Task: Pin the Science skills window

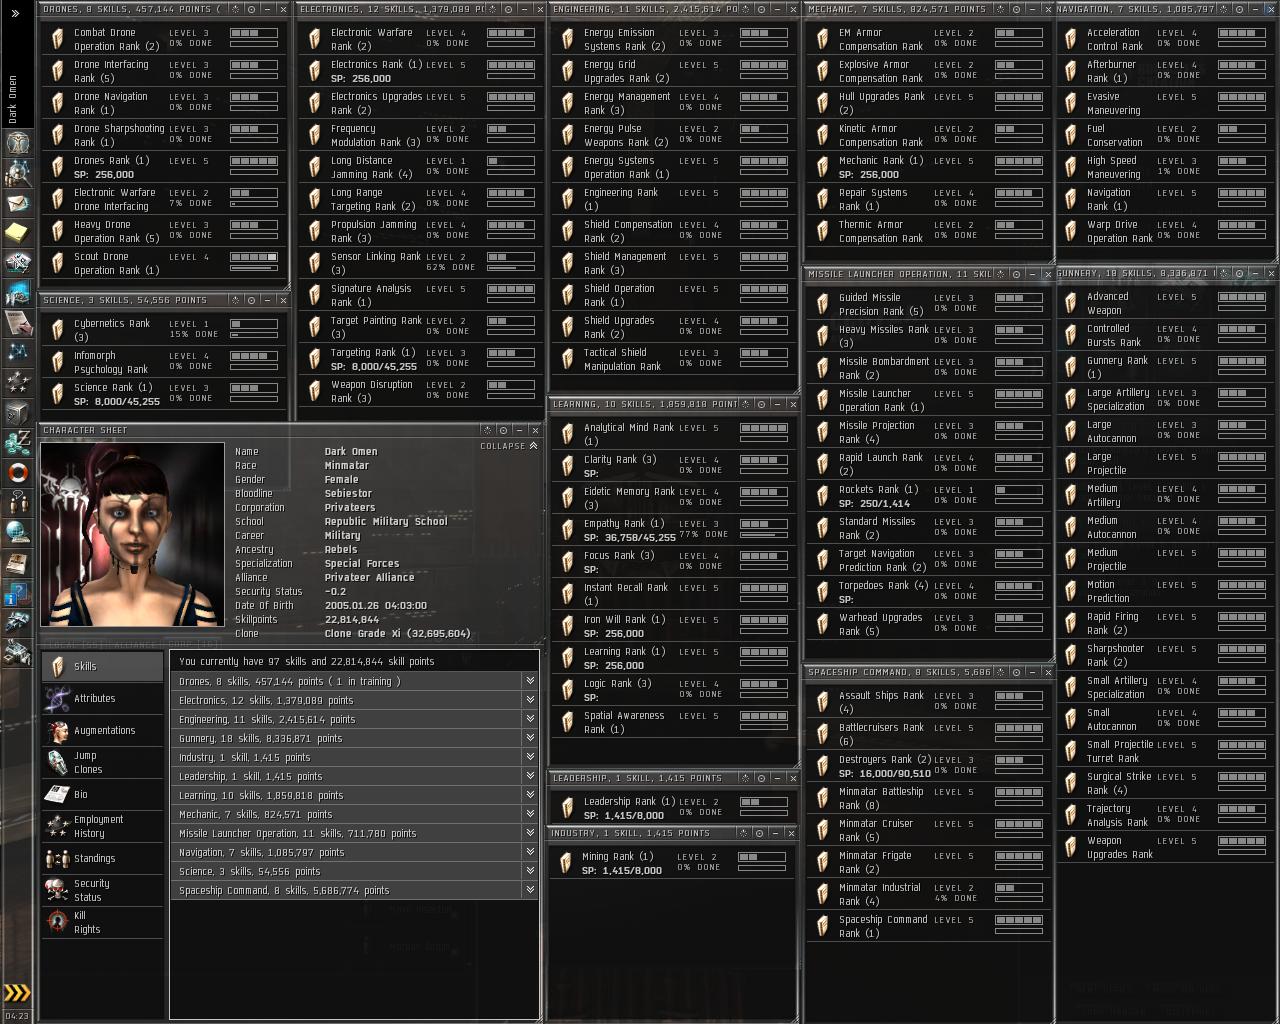Action: 236,300
